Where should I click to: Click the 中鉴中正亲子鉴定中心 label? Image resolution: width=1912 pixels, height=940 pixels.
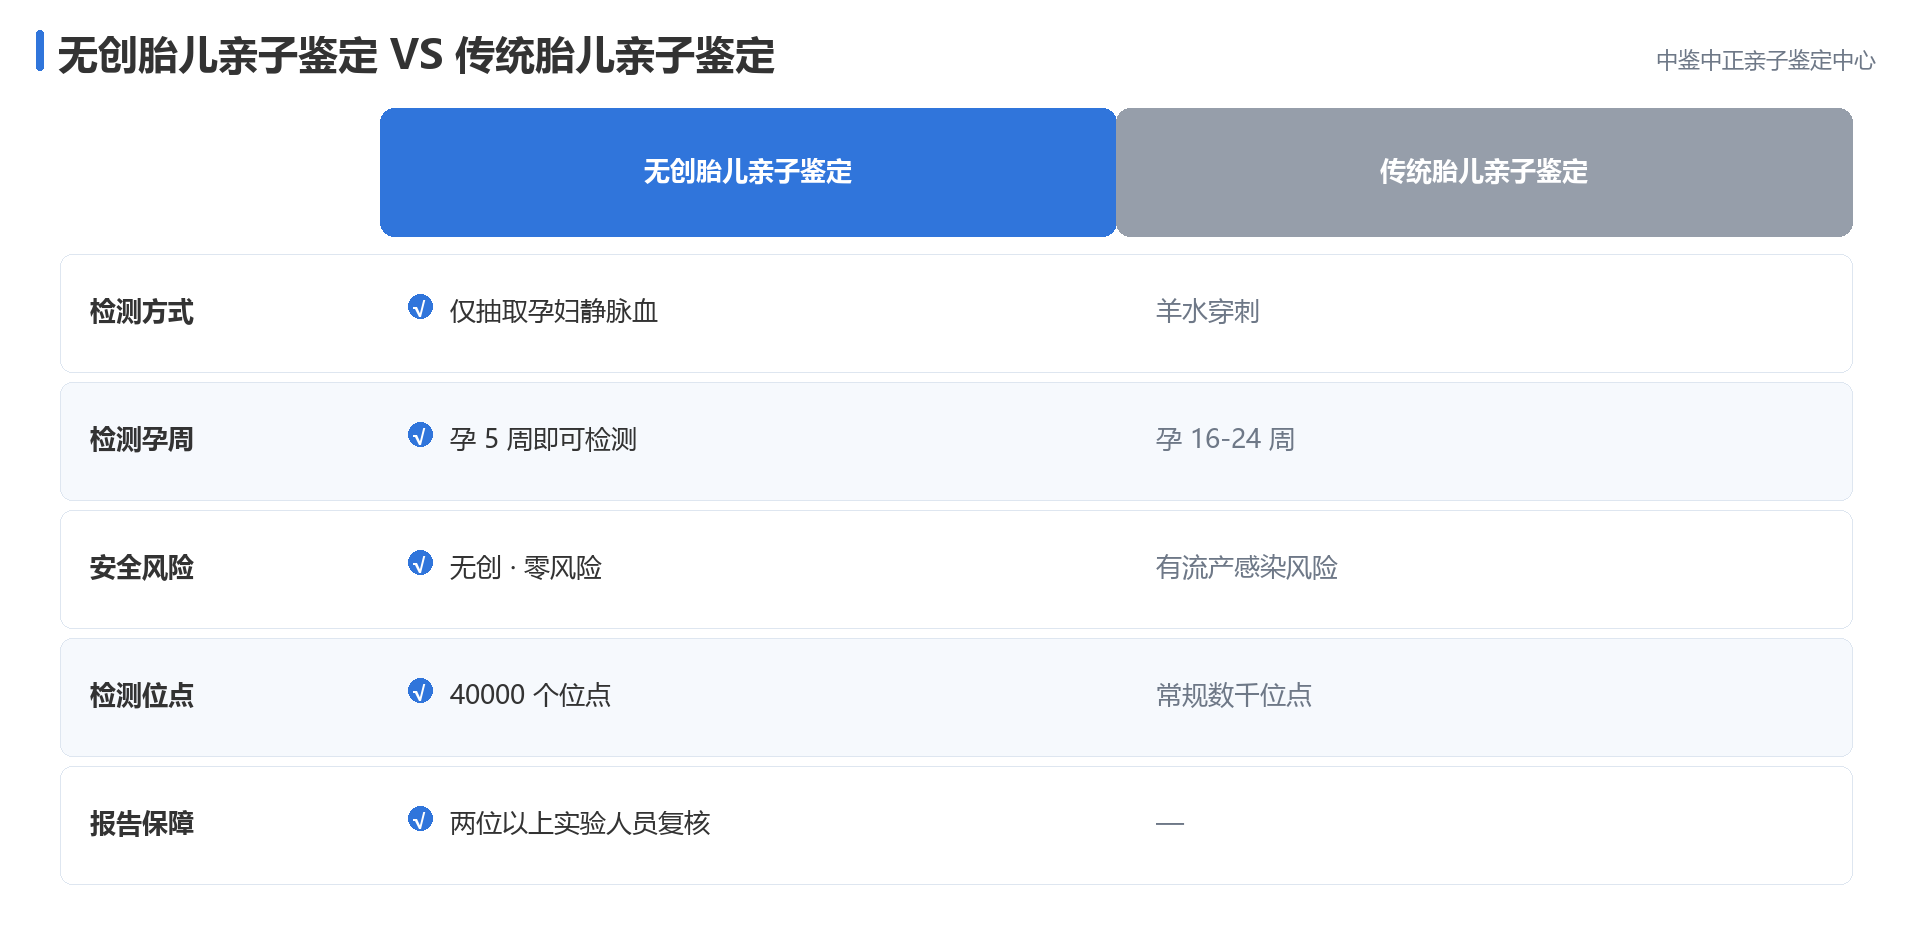pyautogui.click(x=1766, y=60)
